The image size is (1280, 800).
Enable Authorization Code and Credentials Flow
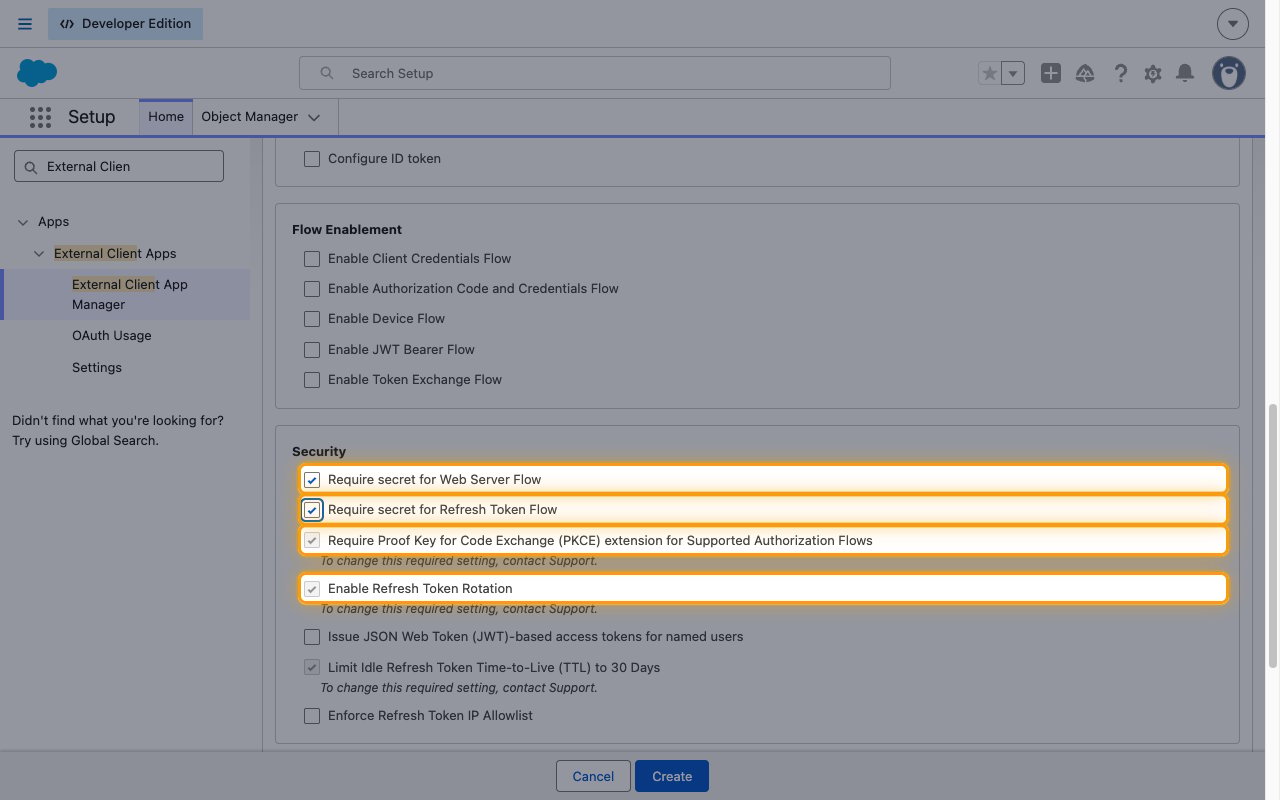pos(312,289)
